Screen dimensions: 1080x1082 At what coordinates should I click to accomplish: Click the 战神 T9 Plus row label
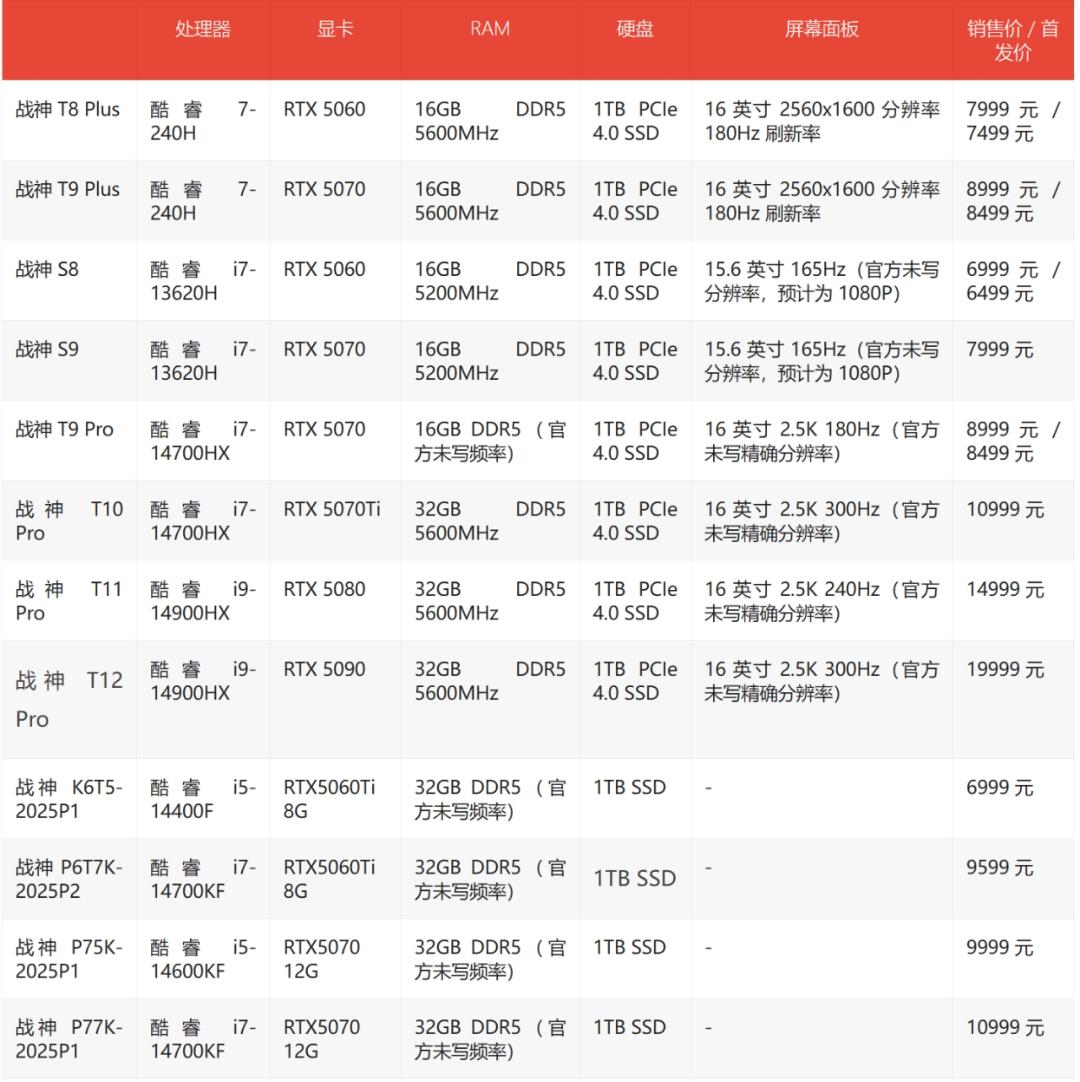[x=68, y=189]
